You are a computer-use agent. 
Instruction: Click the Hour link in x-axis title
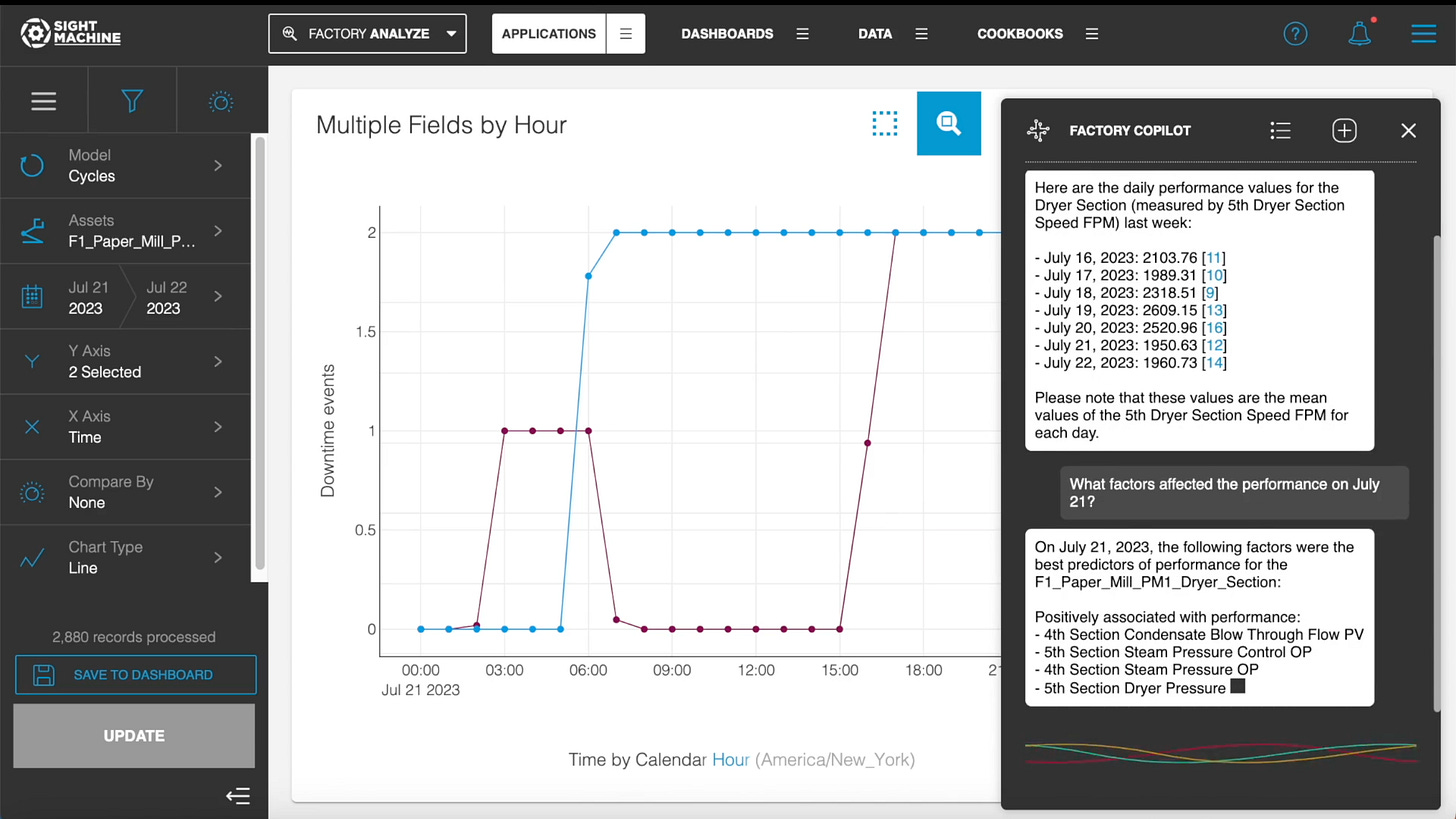(x=730, y=760)
